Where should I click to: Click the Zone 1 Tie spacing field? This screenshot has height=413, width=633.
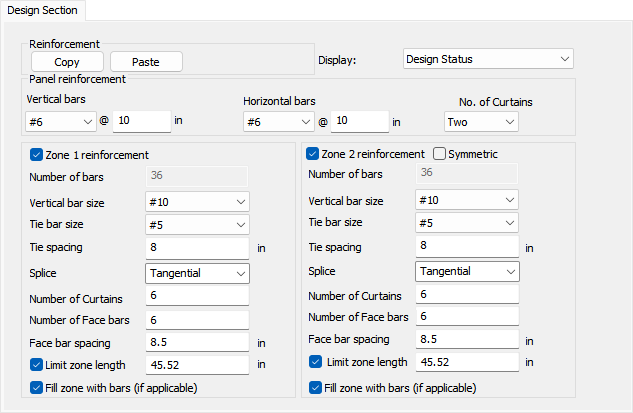pyautogui.click(x=197, y=248)
